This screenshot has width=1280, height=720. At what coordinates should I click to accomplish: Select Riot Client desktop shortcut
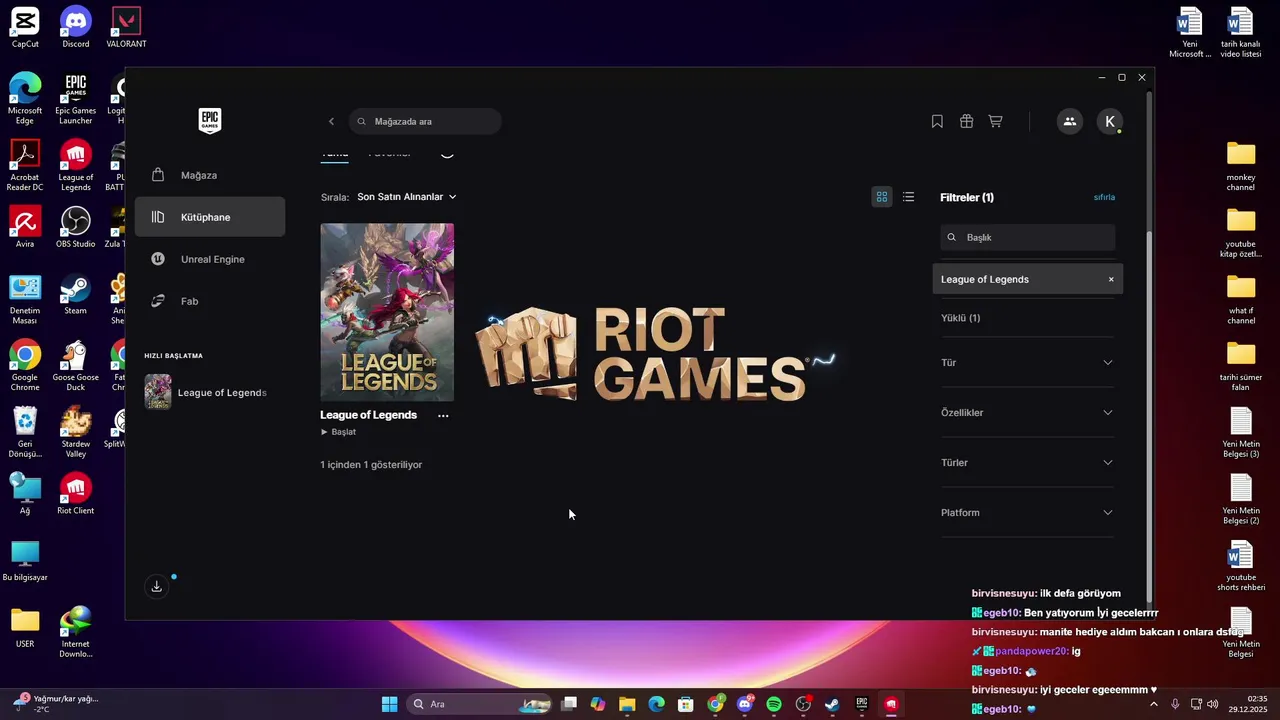click(76, 495)
